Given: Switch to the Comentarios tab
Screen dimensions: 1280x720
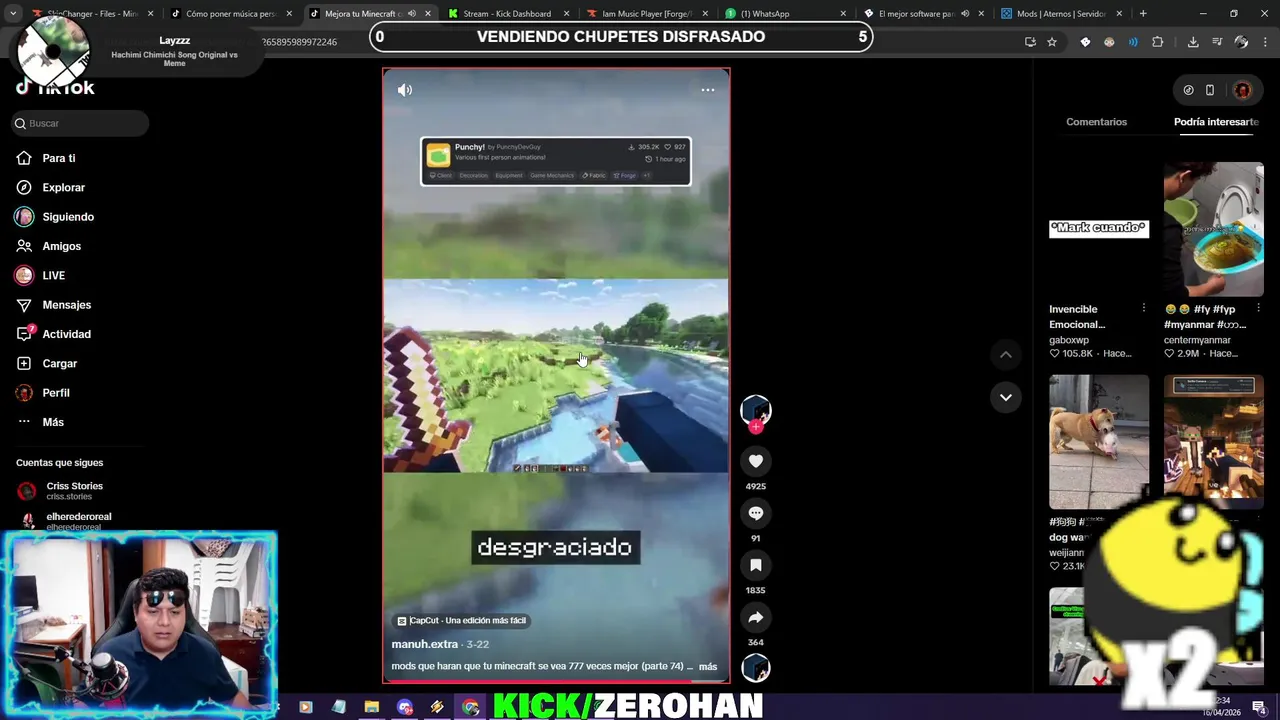Looking at the screenshot, I should pyautogui.click(x=1096, y=122).
